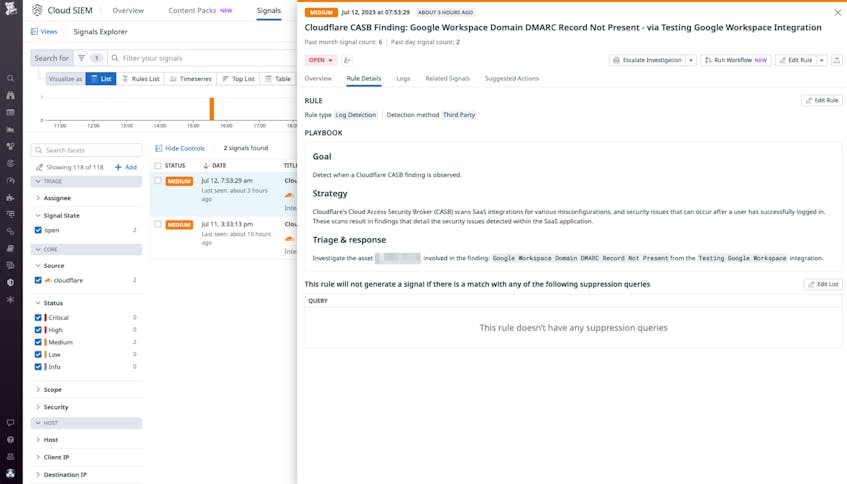Image resolution: width=847 pixels, height=484 pixels.
Task: Switch to the Suggested Actions tab
Action: [x=512, y=78]
